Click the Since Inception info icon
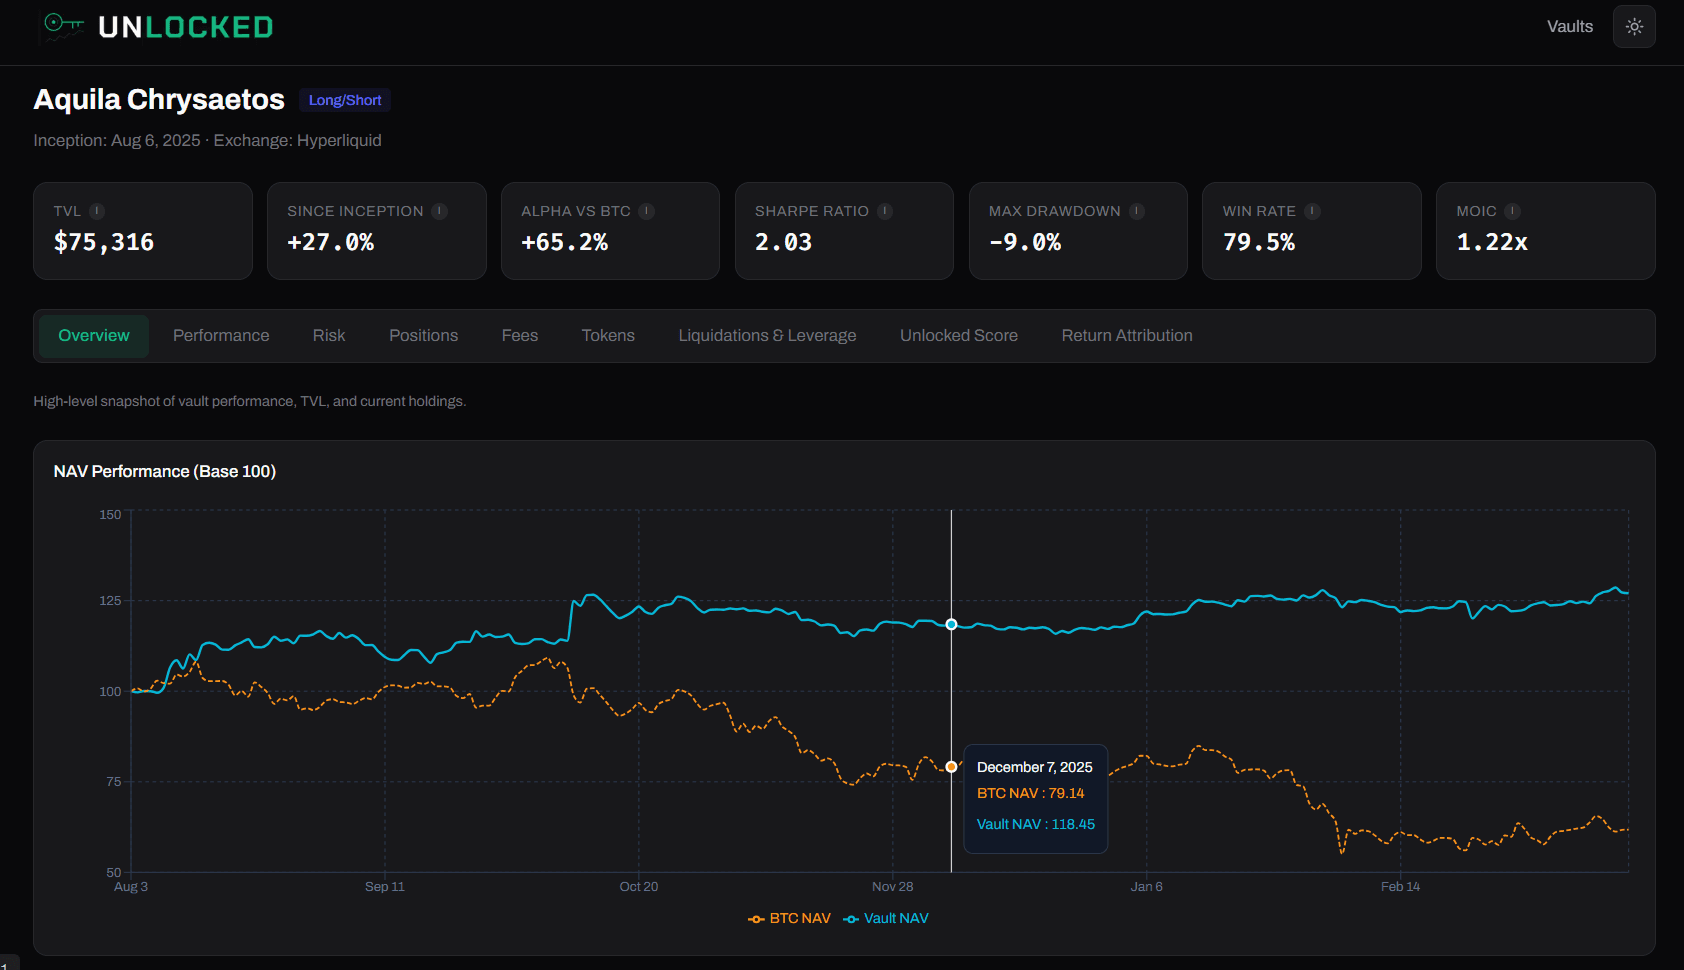The height and width of the screenshot is (970, 1684). pyautogui.click(x=439, y=211)
